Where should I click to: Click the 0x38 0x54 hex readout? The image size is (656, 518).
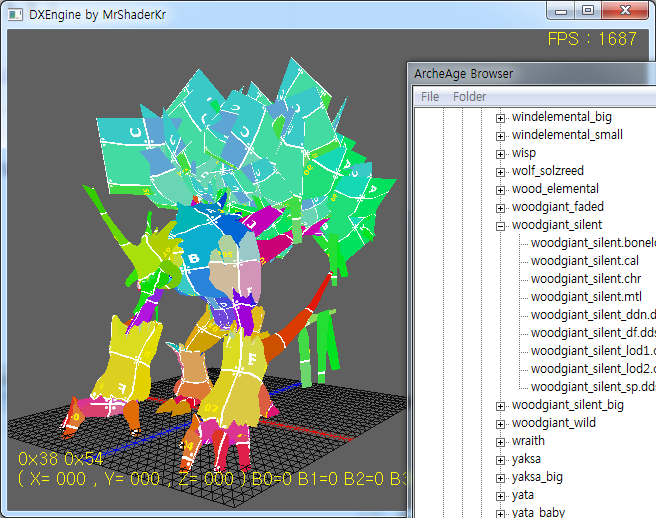(x=61, y=459)
